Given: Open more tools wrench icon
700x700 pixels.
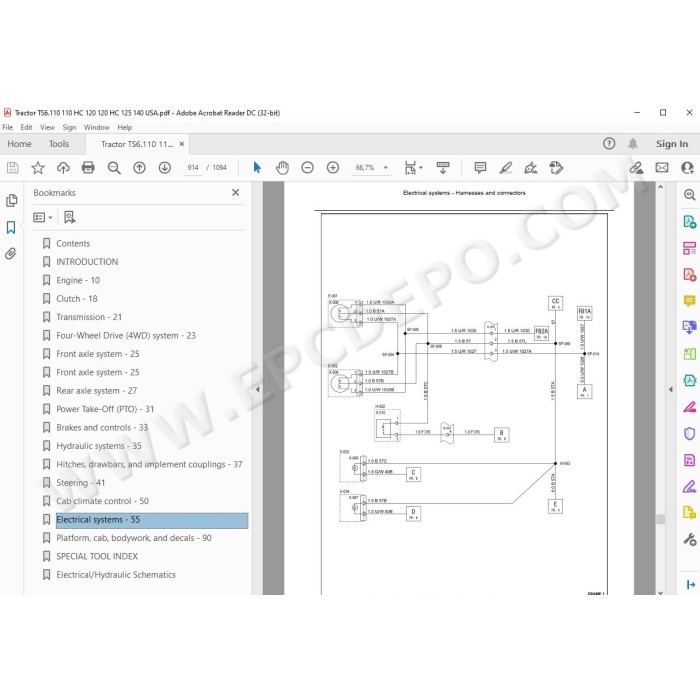Looking at the screenshot, I should 690,539.
